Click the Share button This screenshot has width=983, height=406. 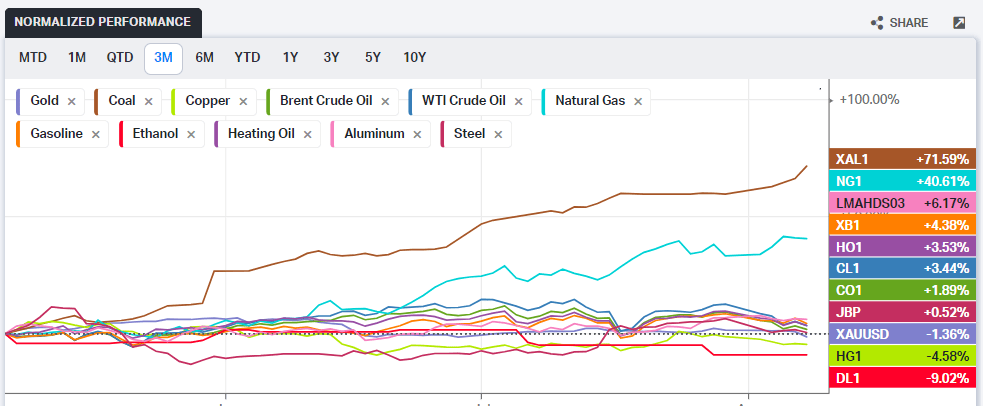coord(899,23)
